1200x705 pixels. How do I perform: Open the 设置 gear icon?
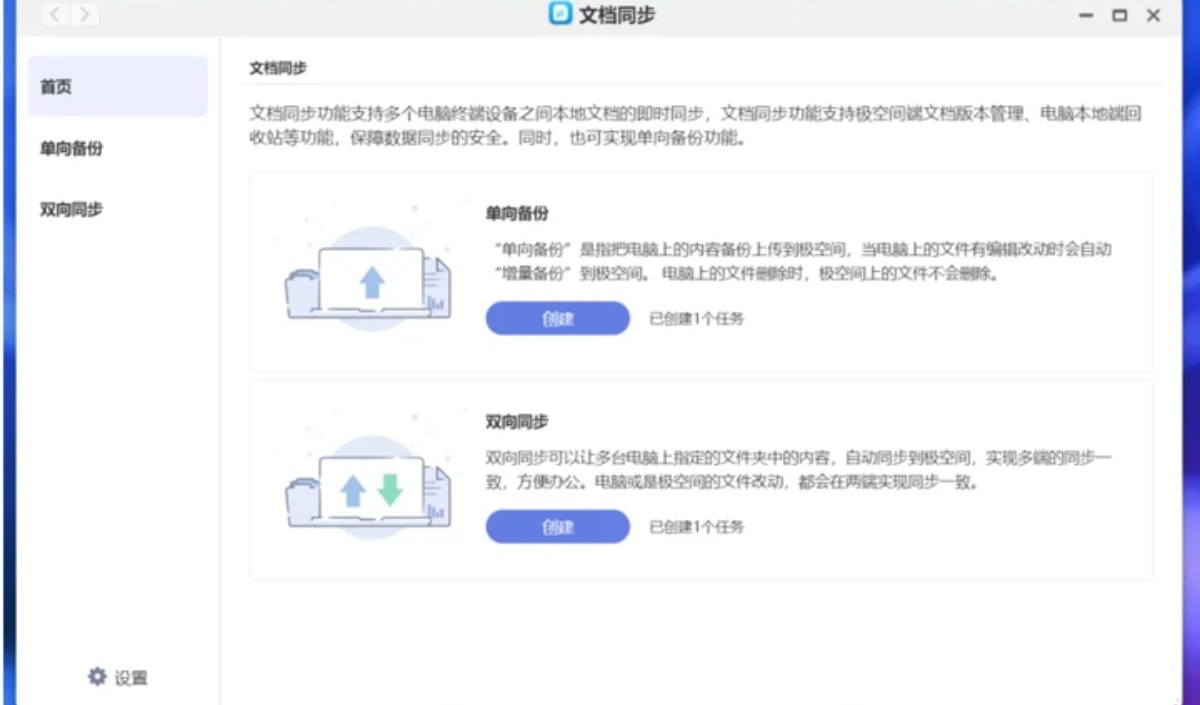(x=97, y=676)
